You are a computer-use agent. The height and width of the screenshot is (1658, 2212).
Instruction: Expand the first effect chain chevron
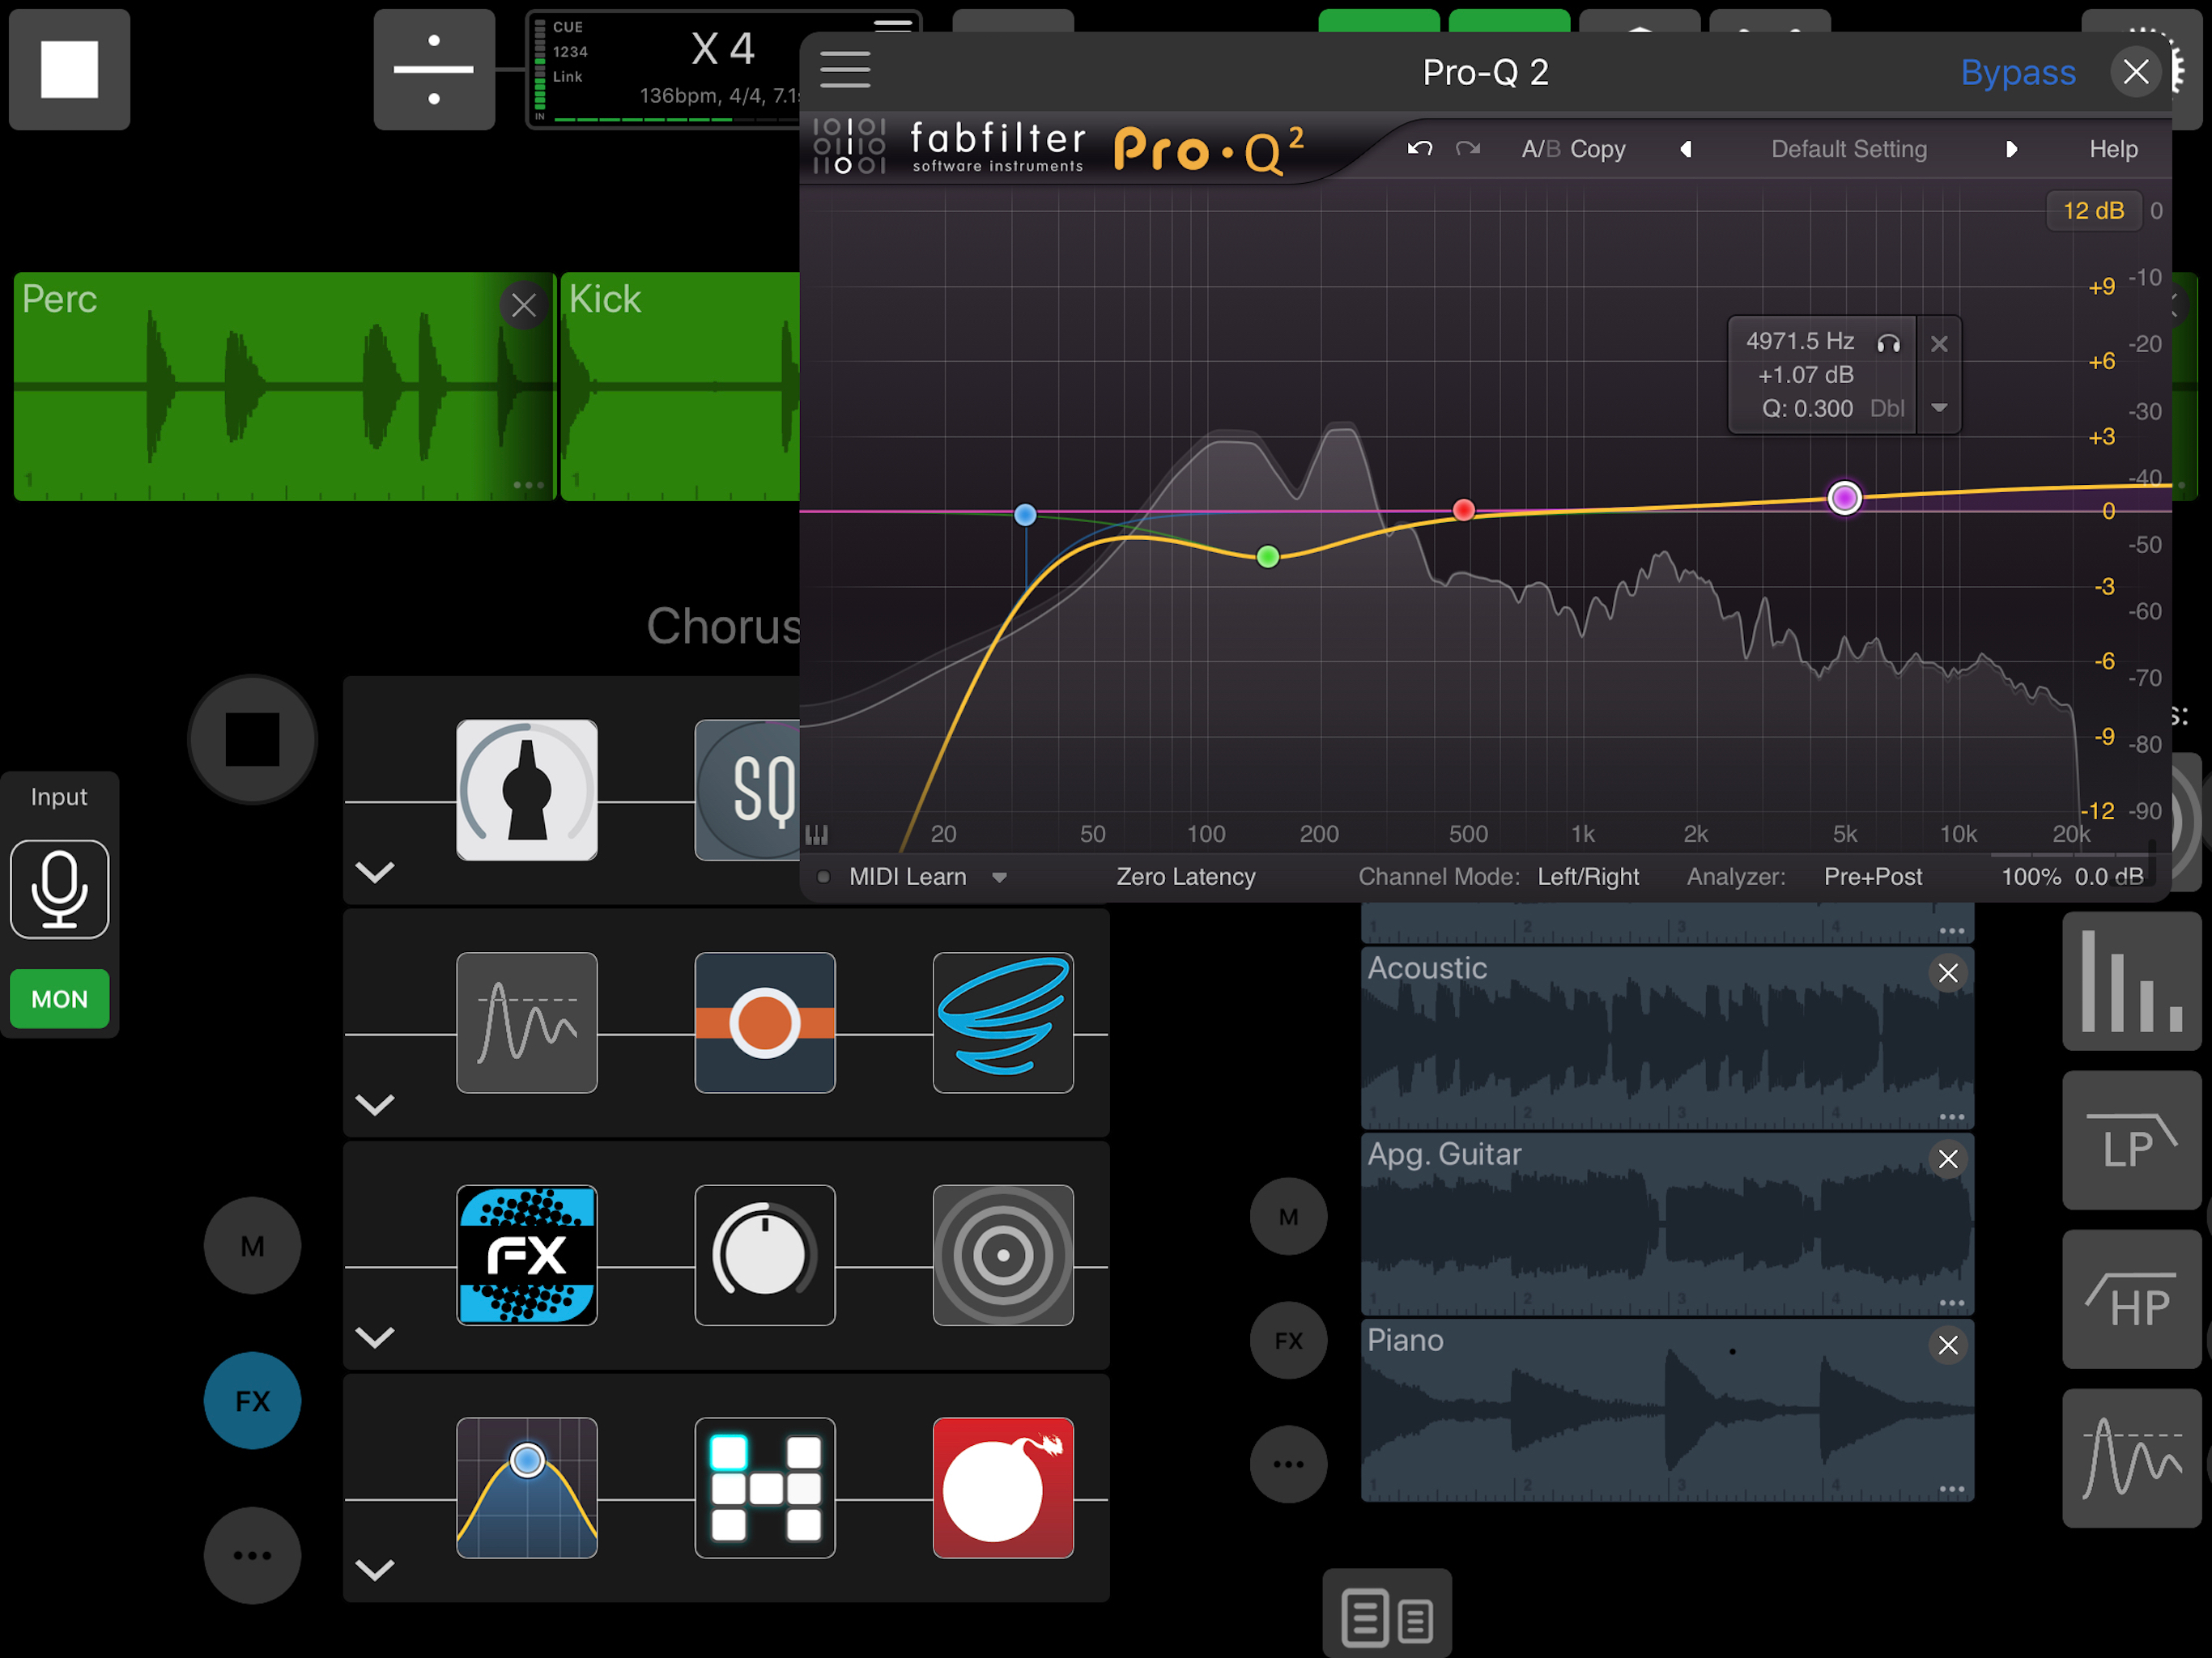375,872
